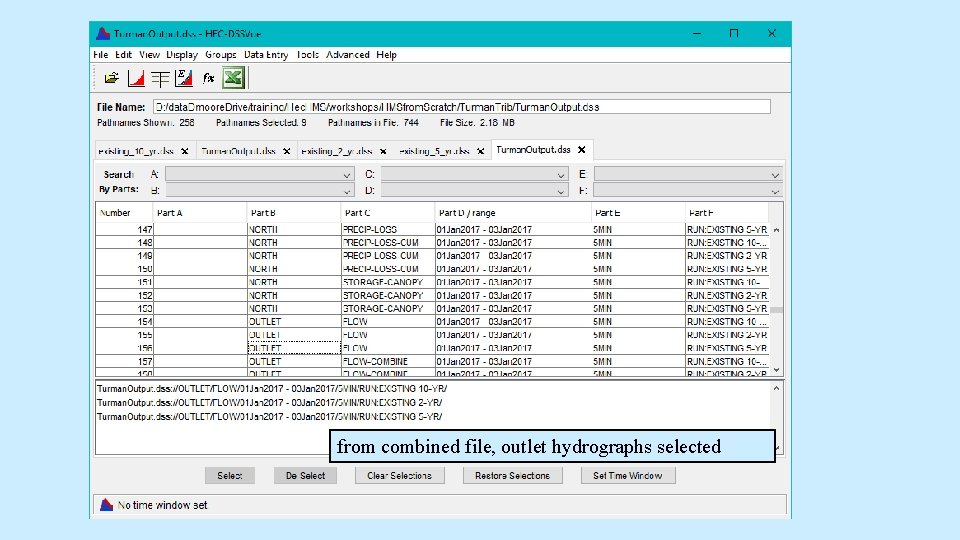Image resolution: width=960 pixels, height=540 pixels.
Task: Click the Clear Selections button
Action: (x=399, y=476)
